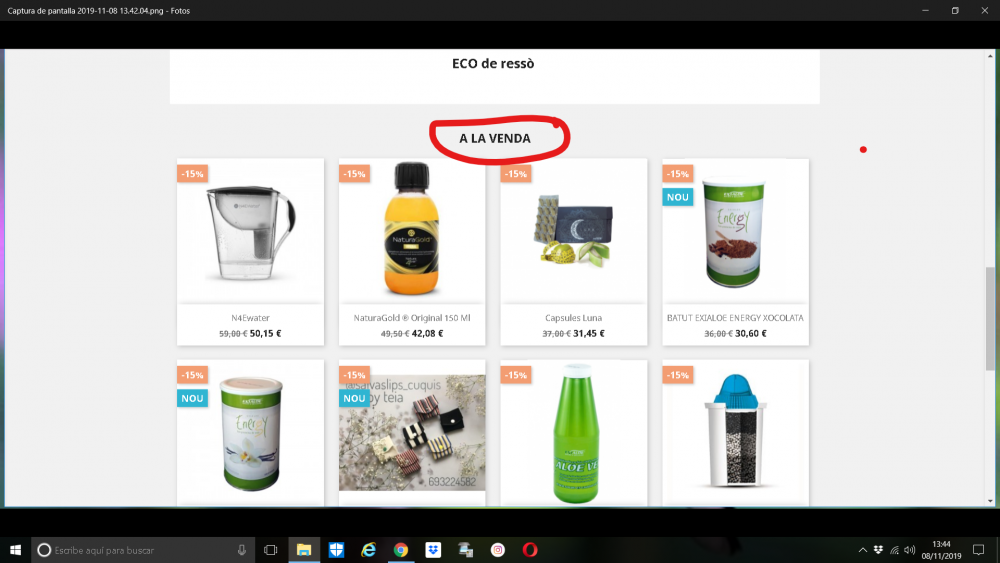The image size is (1000, 563).
Task: Click the crossed-out '37,00 €' old price
Action: point(556,333)
